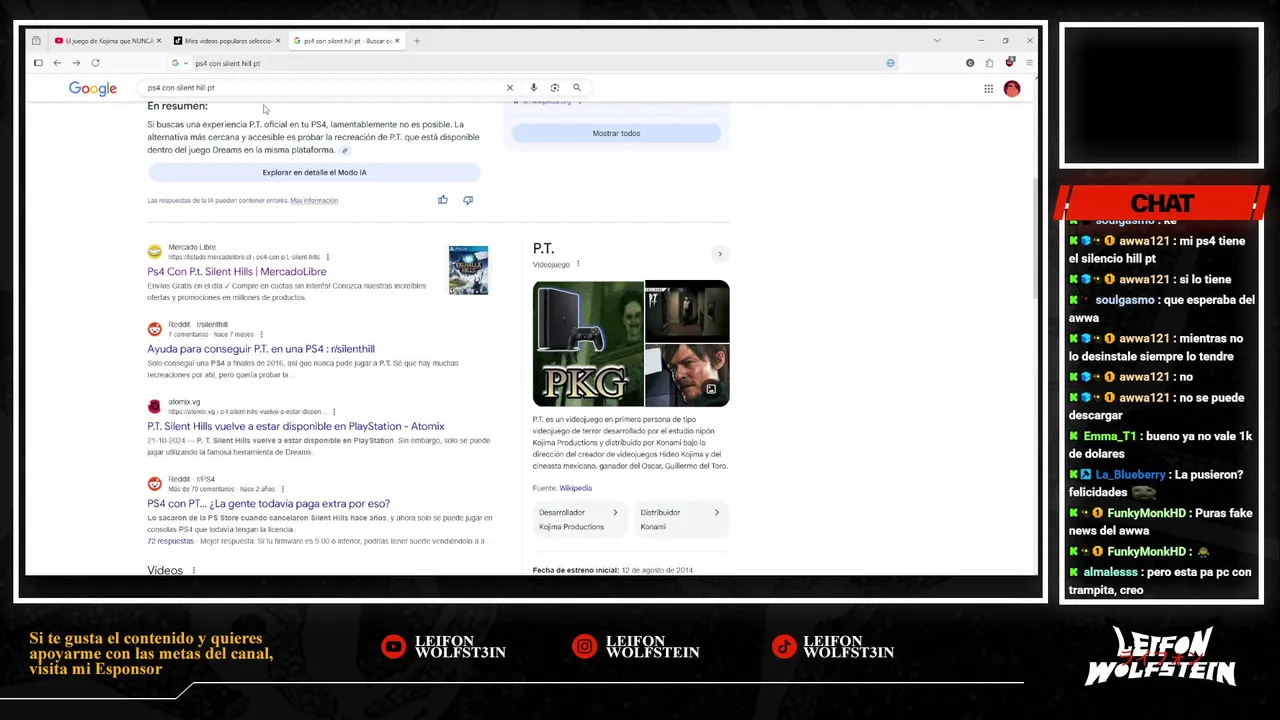Open more options for MercadoLibre result

click(327, 257)
